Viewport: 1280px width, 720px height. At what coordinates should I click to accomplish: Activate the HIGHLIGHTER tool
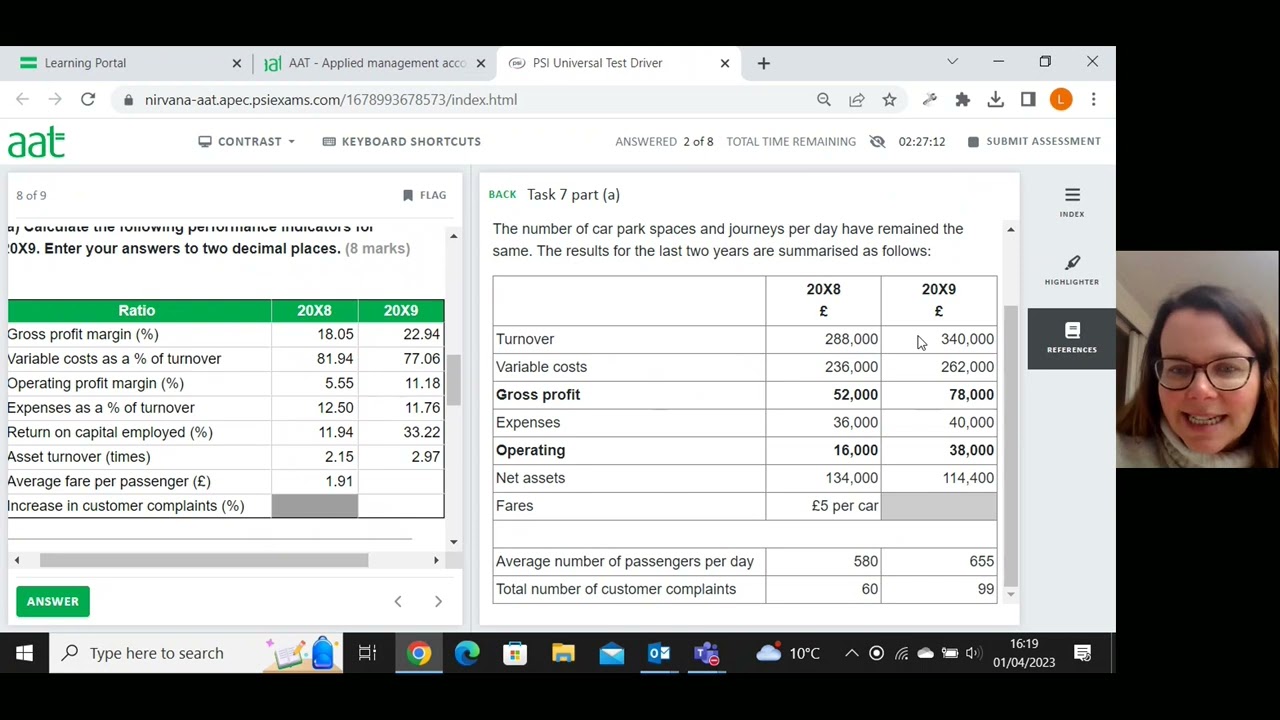(x=1072, y=269)
